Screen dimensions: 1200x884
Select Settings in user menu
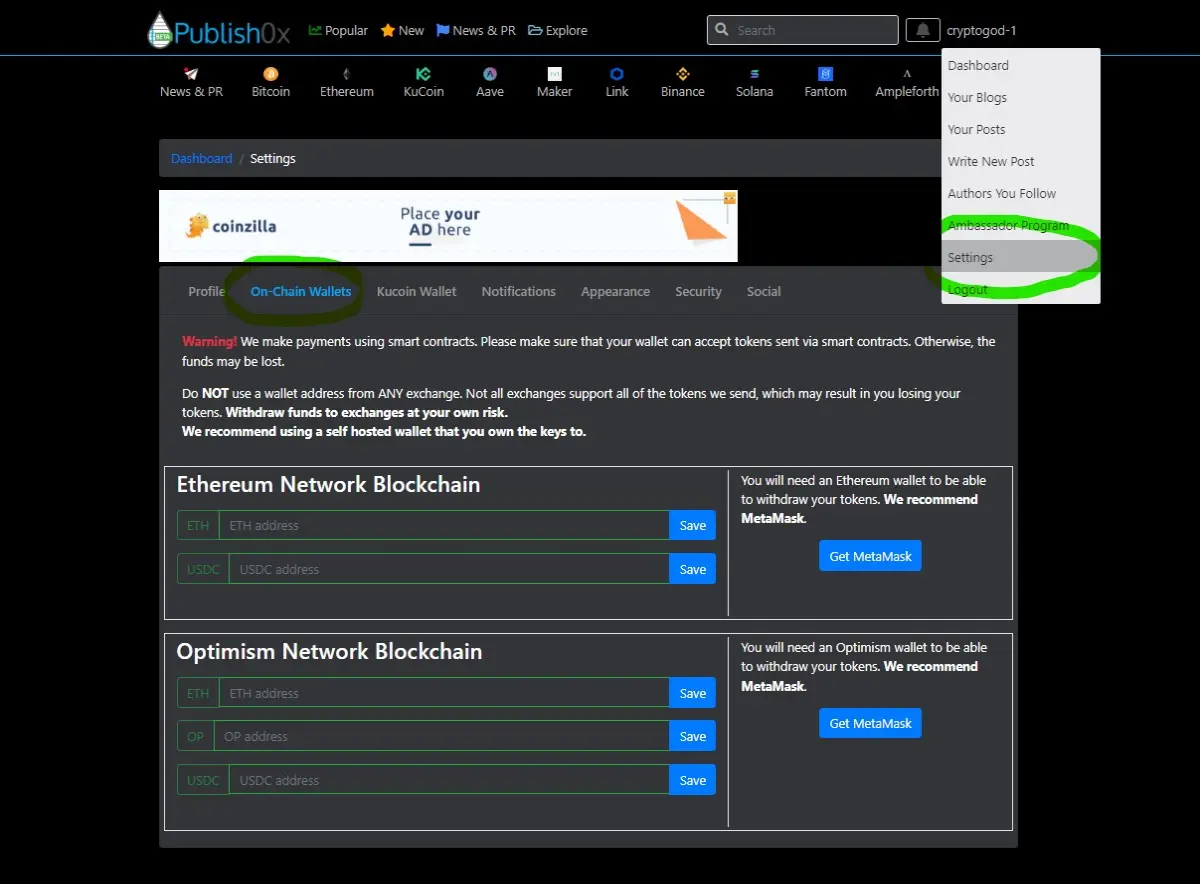coord(1020,257)
